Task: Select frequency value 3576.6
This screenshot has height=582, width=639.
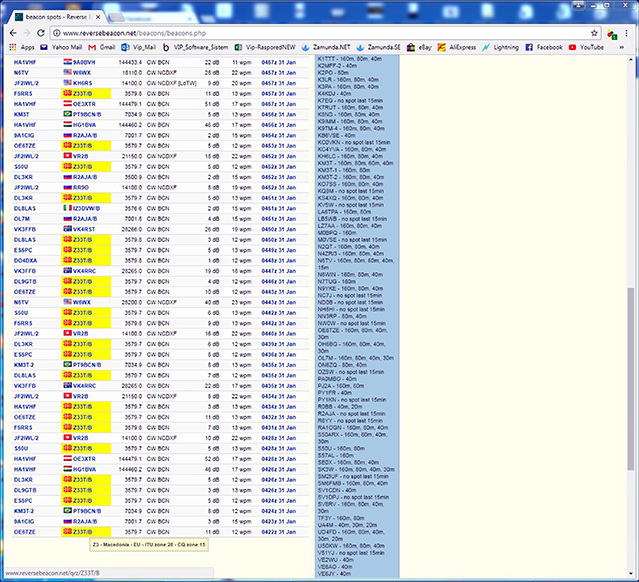Action: click(x=133, y=208)
